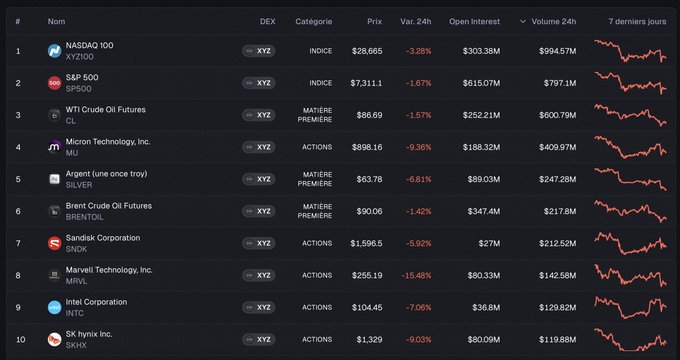680x360 pixels.
Task: Open SK hynix Inc. market name
Action: (x=89, y=334)
